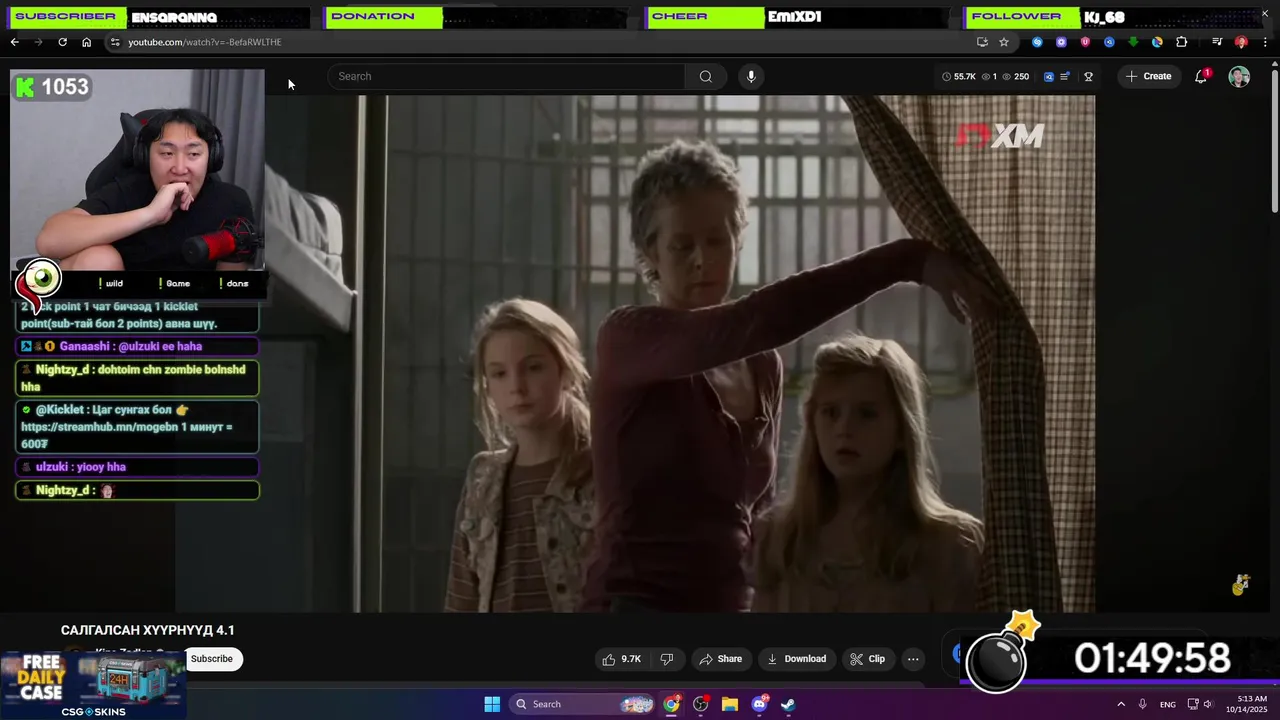This screenshot has height=720, width=1280.
Task: Open YouTube notifications bell
Action: tap(1201, 76)
